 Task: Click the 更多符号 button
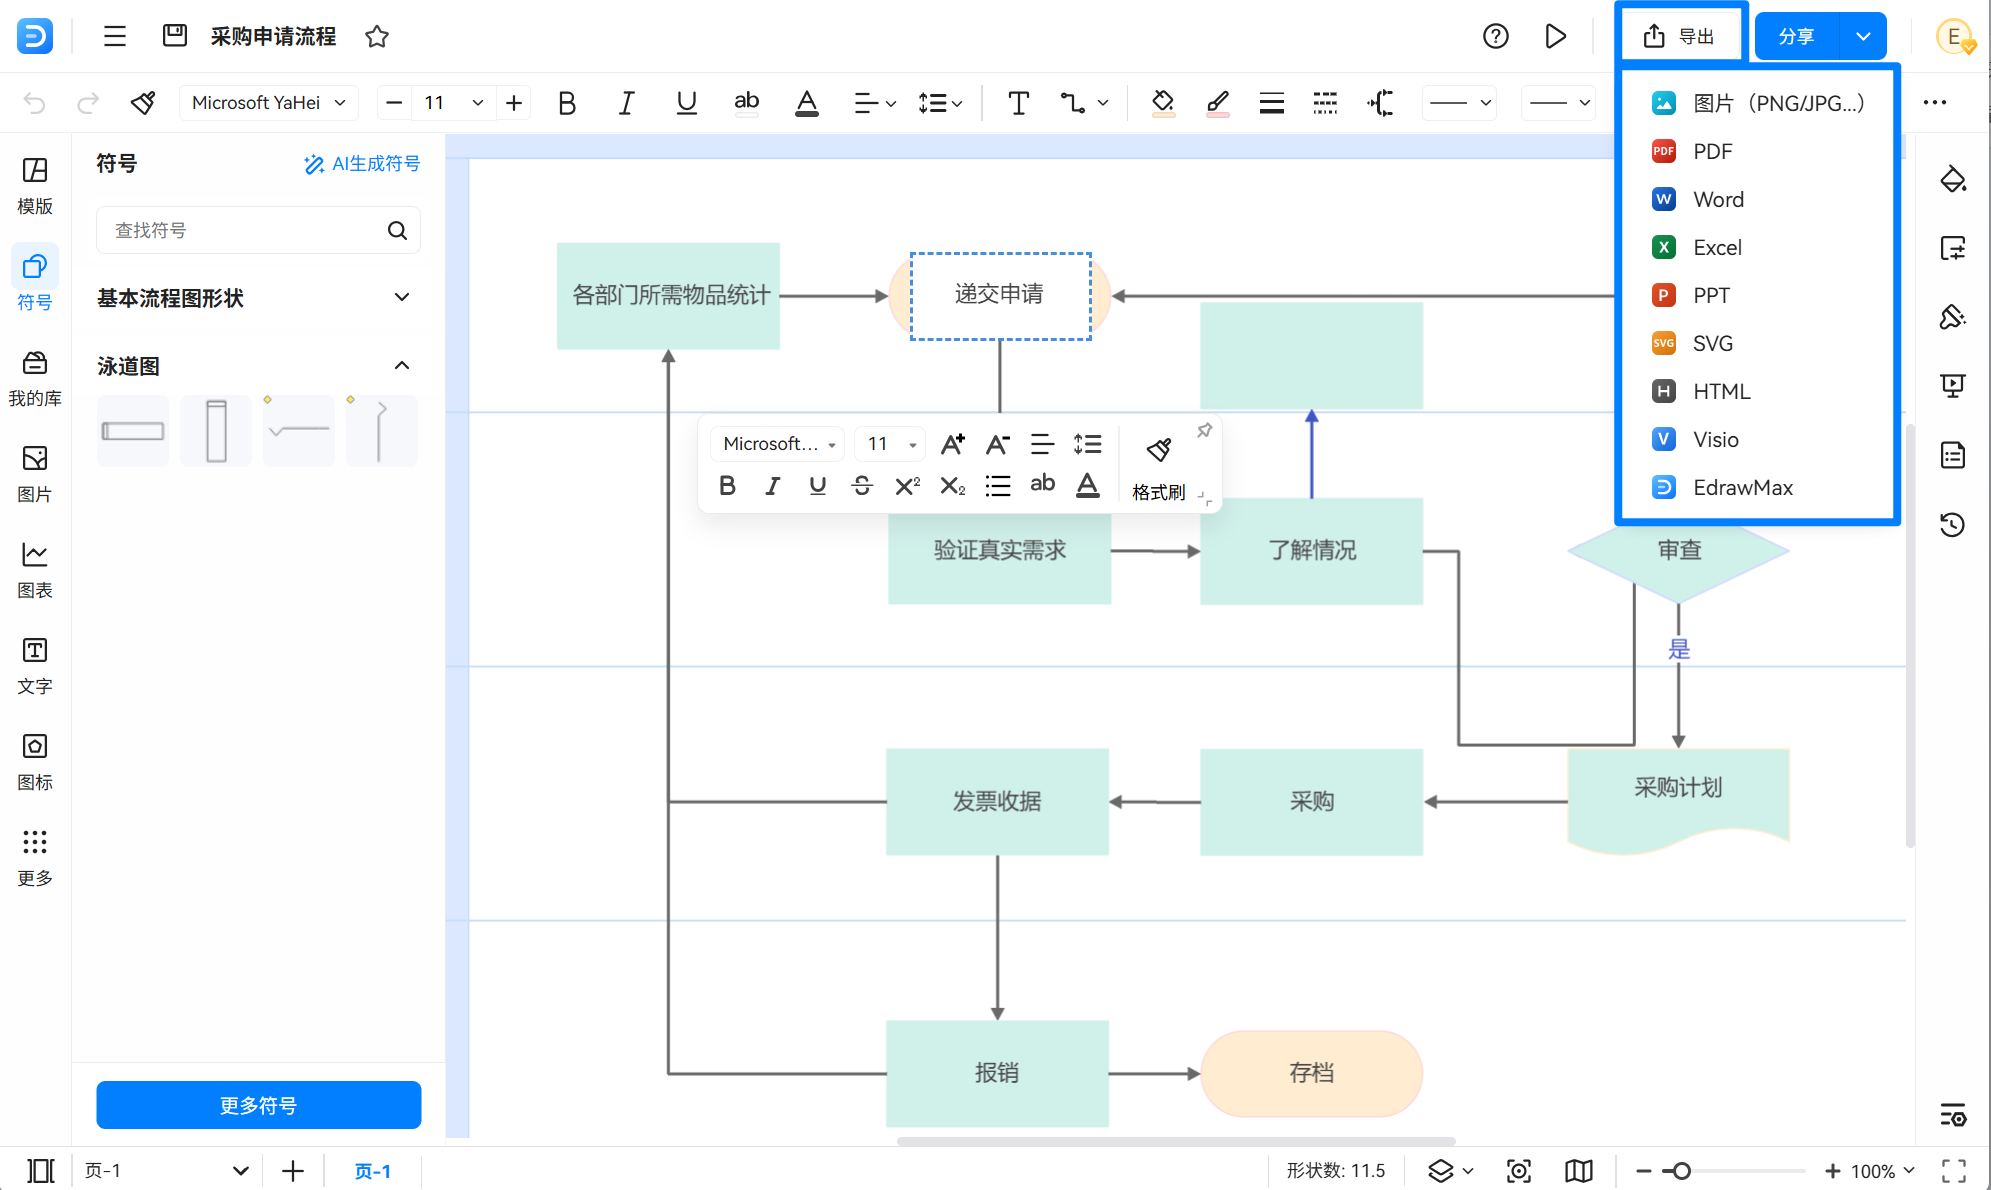(x=258, y=1105)
